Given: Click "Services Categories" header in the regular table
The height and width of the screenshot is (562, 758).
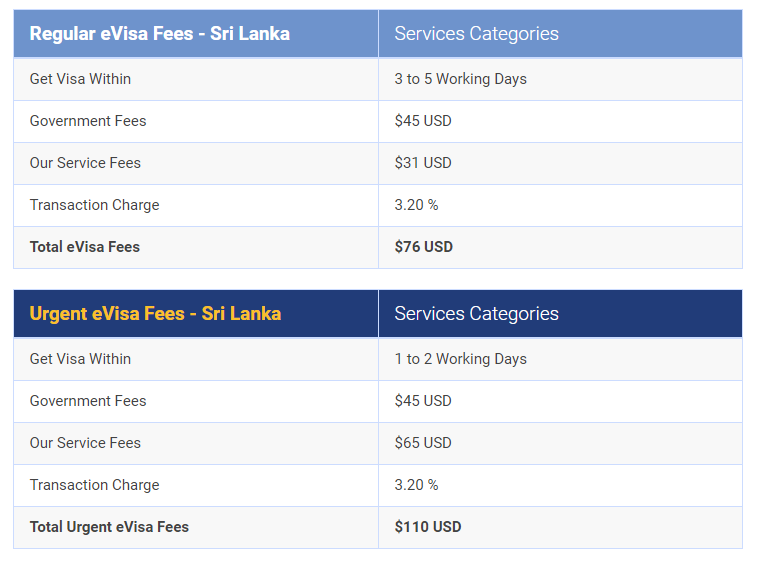Looking at the screenshot, I should 476,33.
